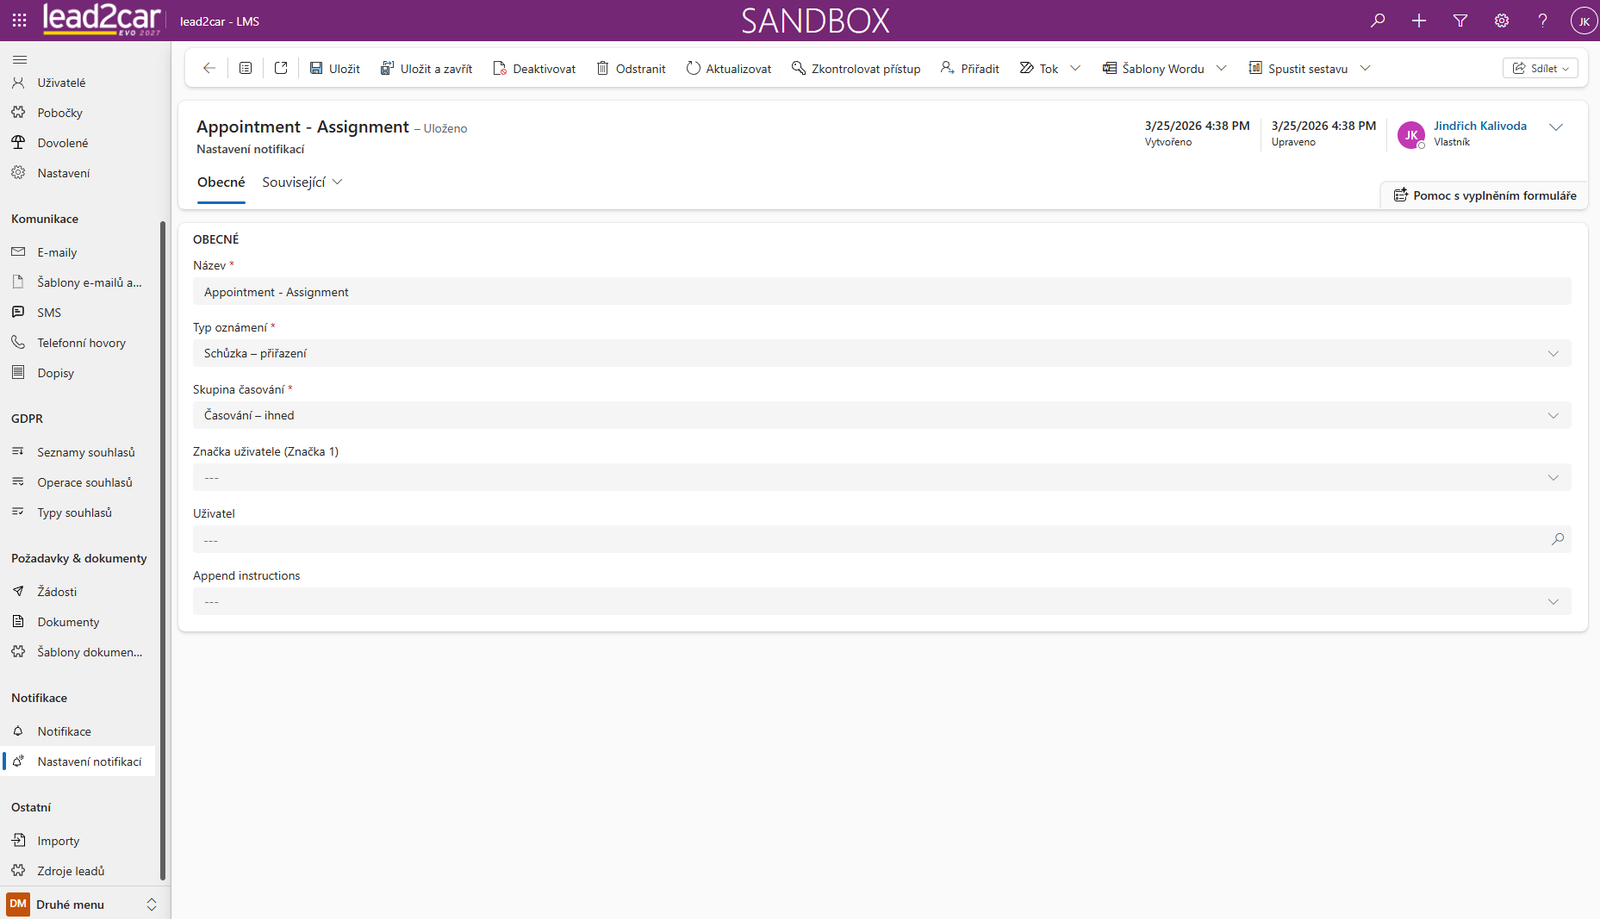Expand the header details chevron near owner
1600x919 pixels.
(x=1556, y=127)
